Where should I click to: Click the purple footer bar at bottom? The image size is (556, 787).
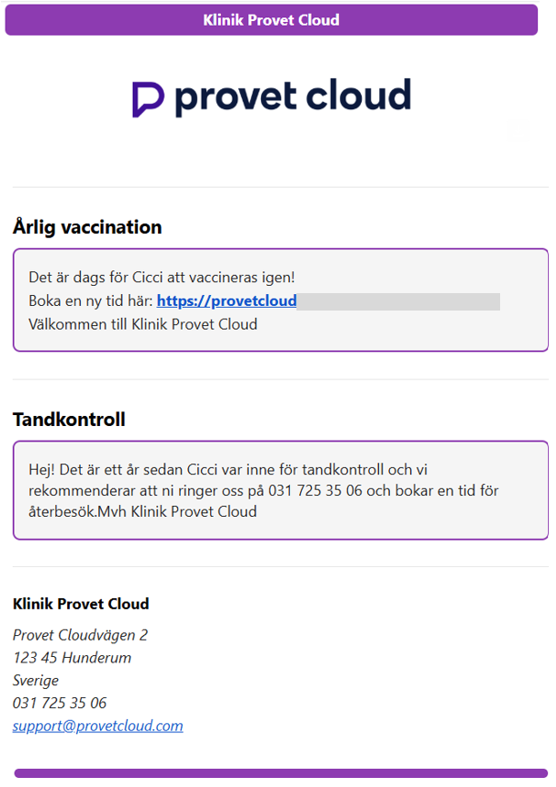(281, 773)
